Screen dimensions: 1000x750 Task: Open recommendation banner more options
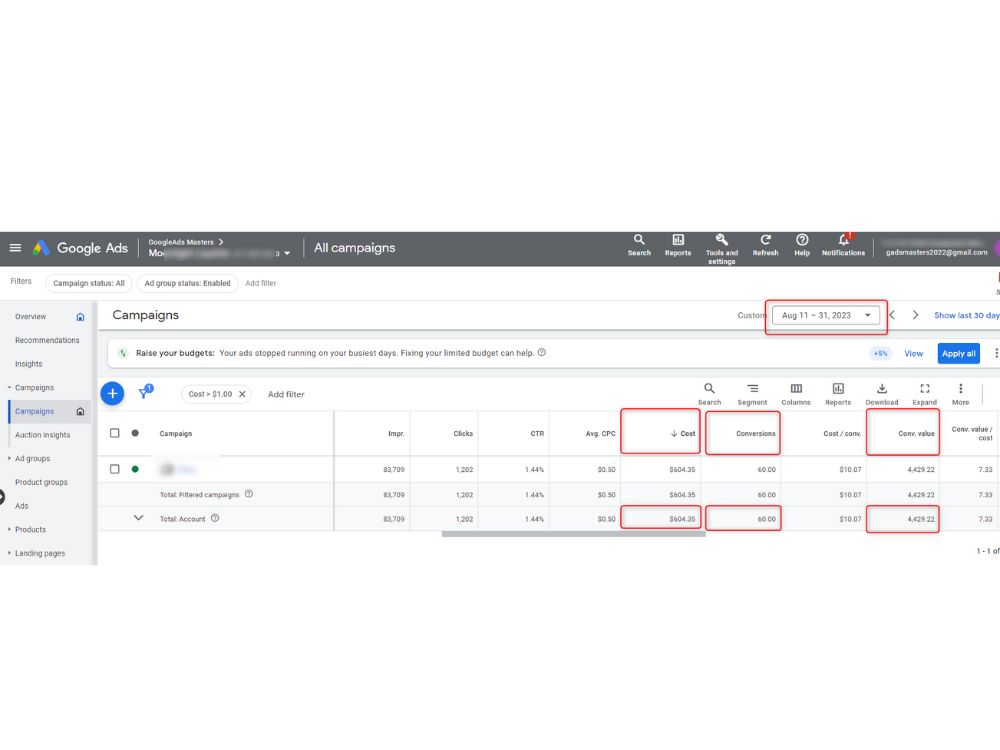point(996,353)
